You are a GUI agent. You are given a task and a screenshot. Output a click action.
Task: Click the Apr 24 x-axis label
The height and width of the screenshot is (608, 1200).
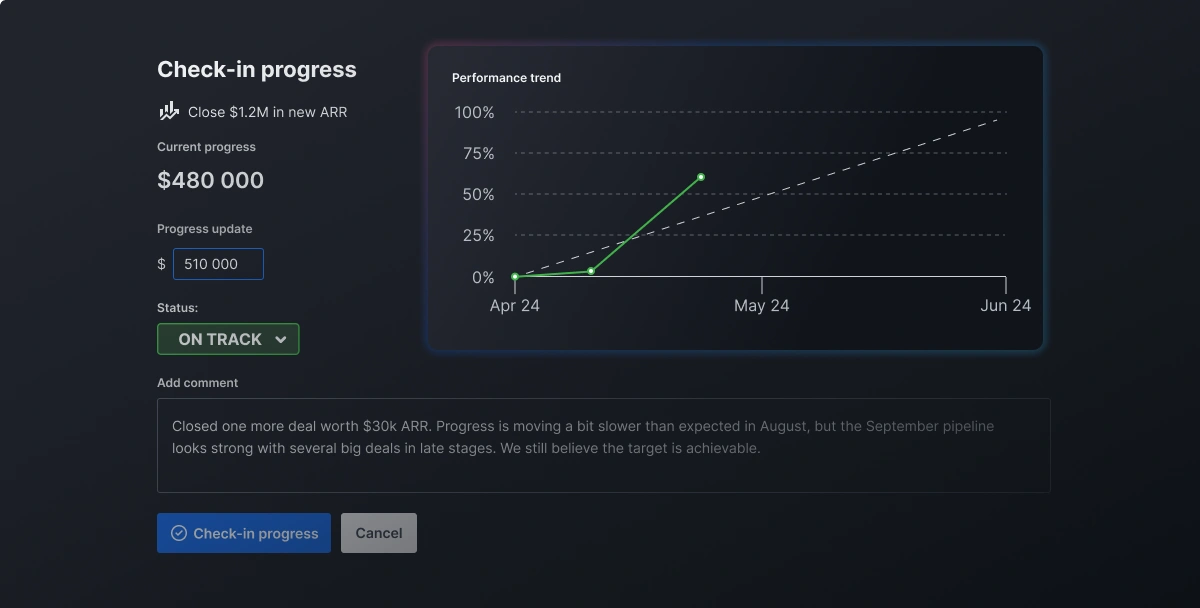click(515, 306)
